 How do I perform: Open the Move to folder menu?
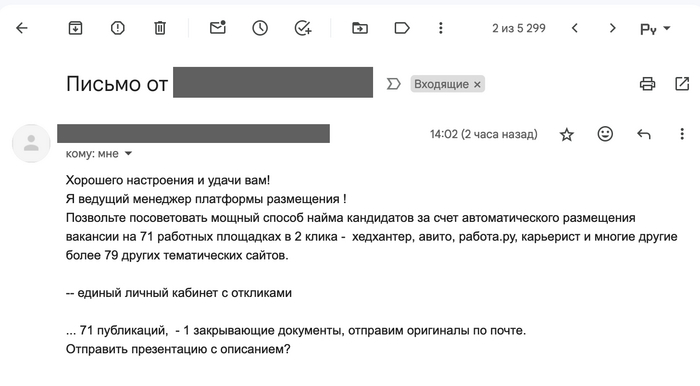pos(360,28)
